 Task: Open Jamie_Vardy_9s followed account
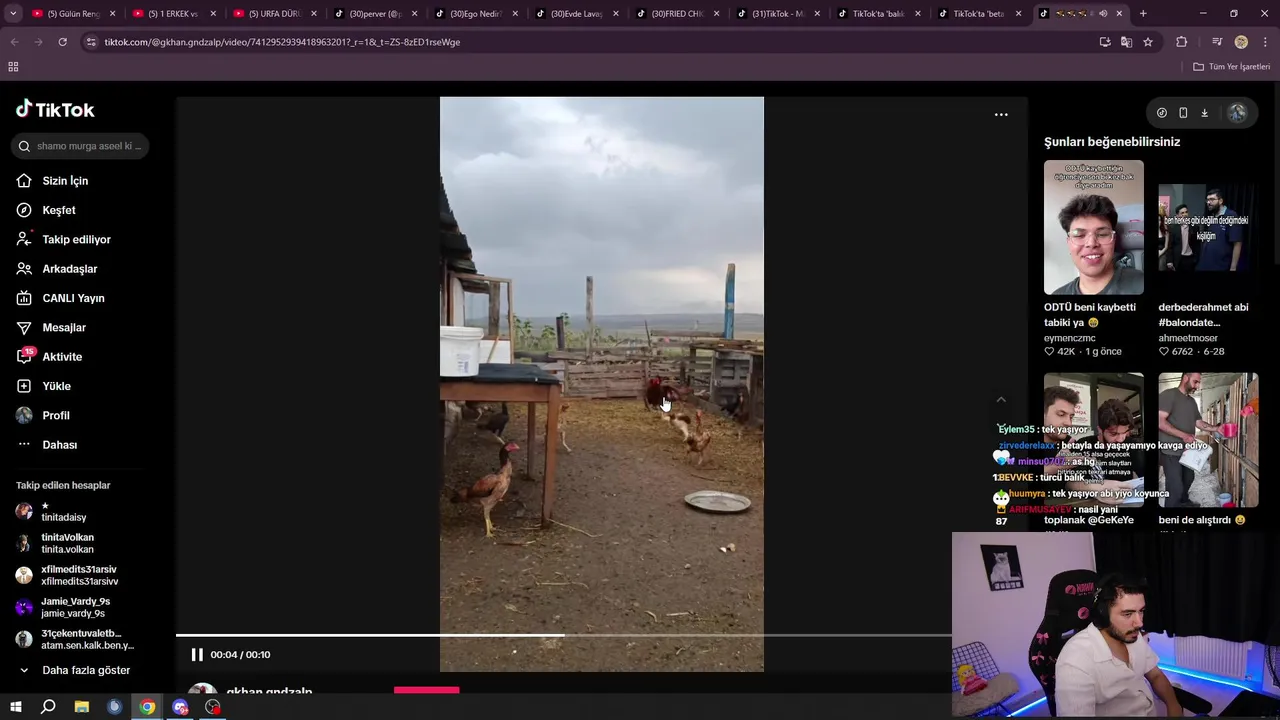coord(75,607)
